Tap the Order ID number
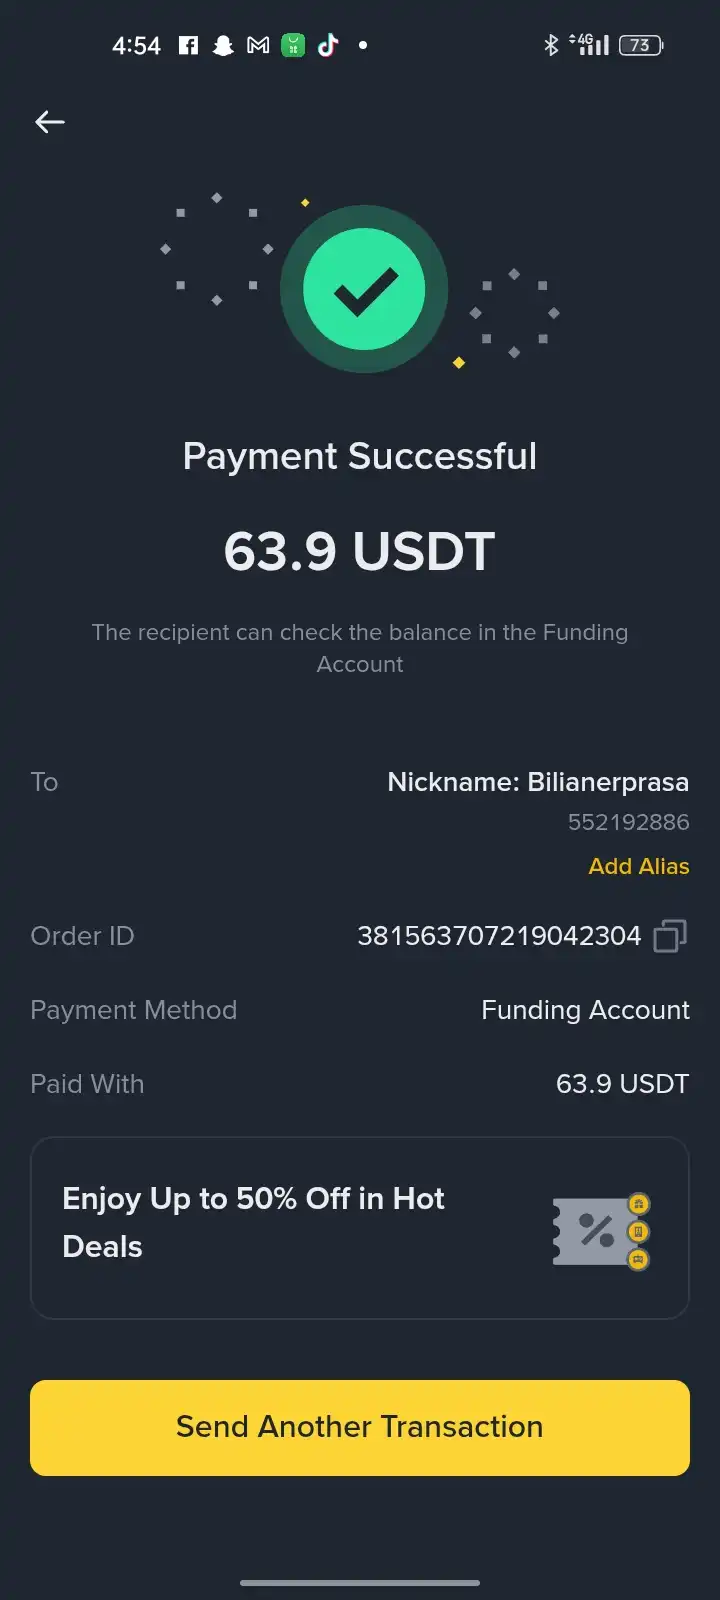This screenshot has width=720, height=1600. 499,936
